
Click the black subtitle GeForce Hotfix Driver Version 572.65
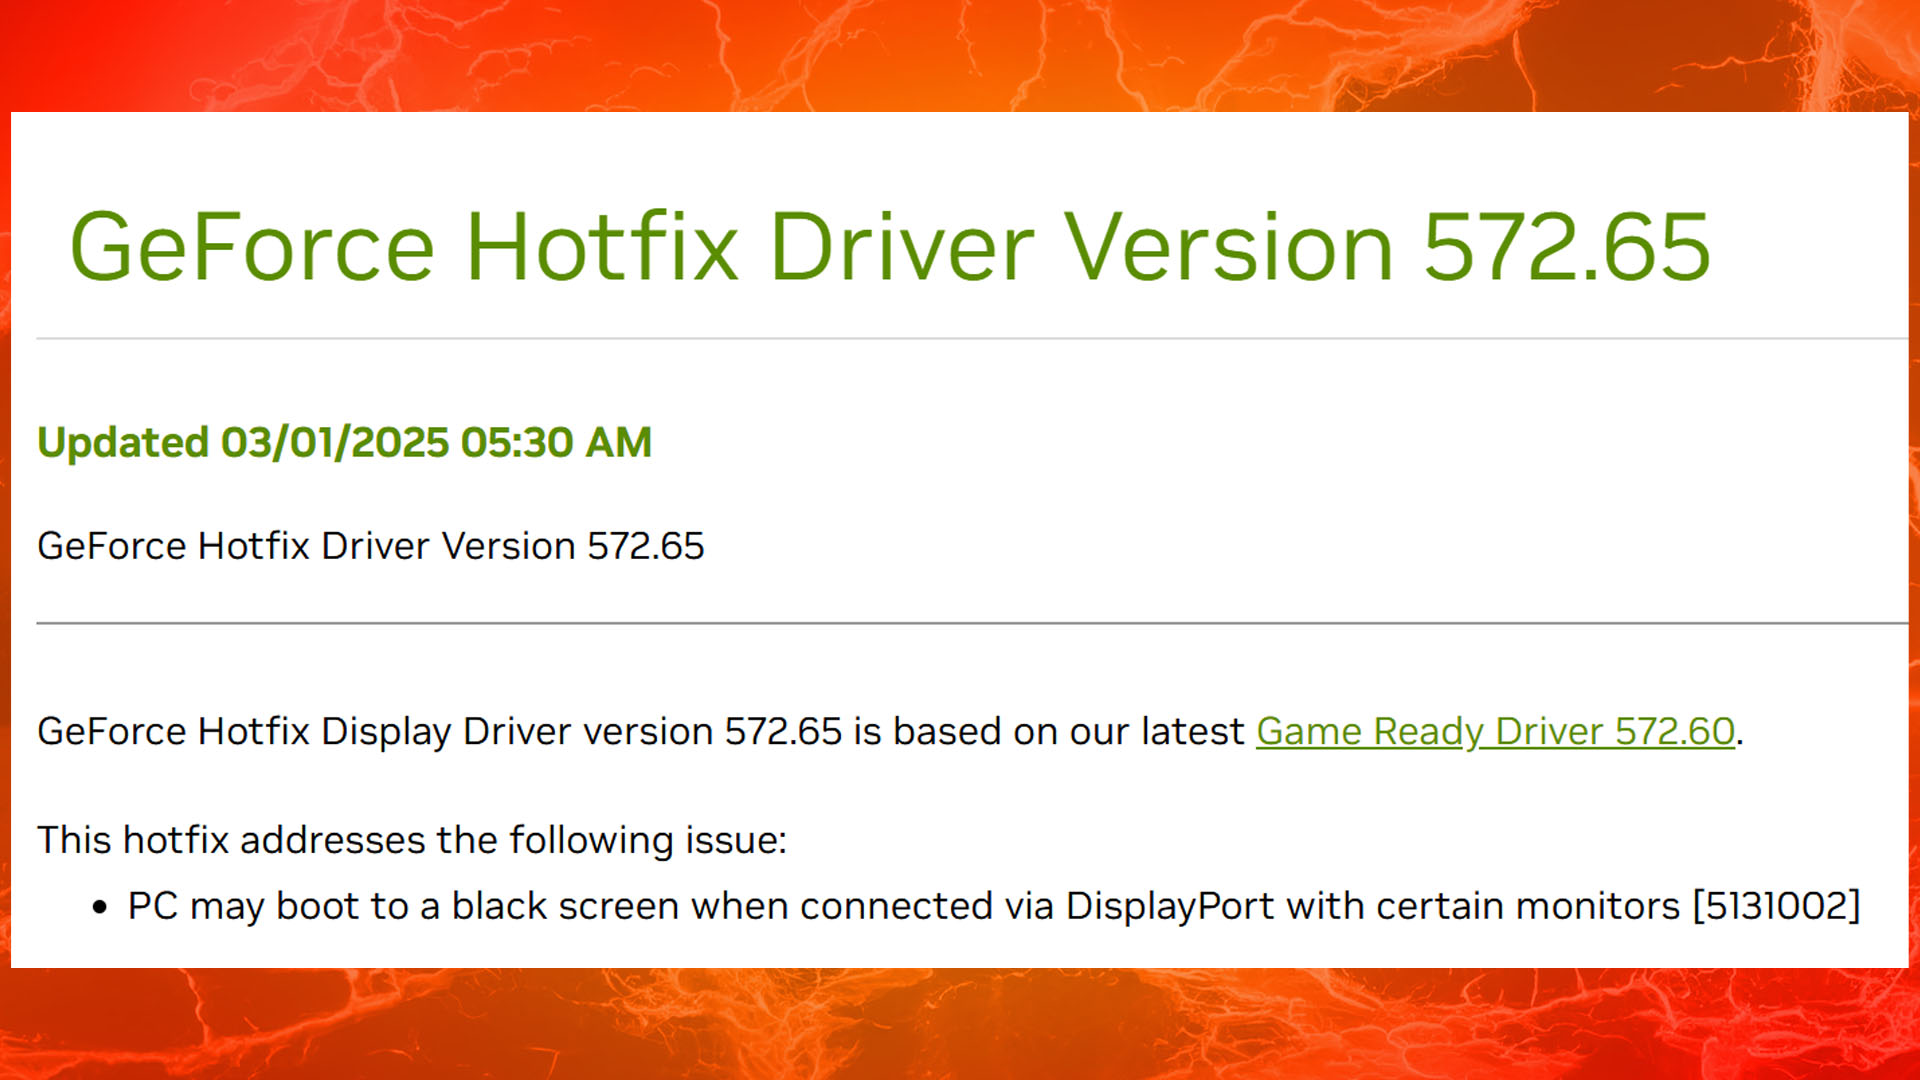point(370,546)
